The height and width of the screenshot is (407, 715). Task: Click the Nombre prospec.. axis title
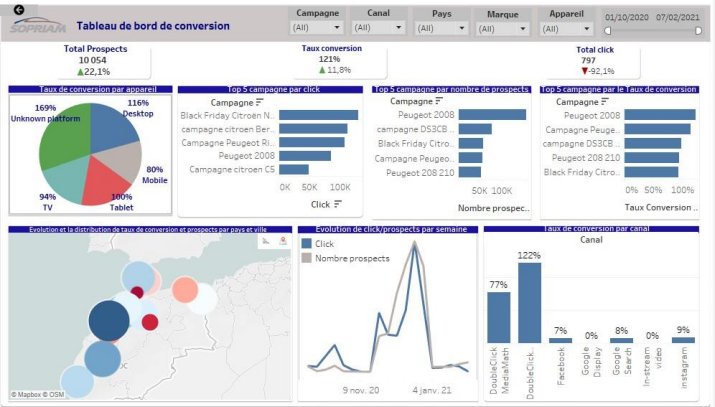point(494,208)
